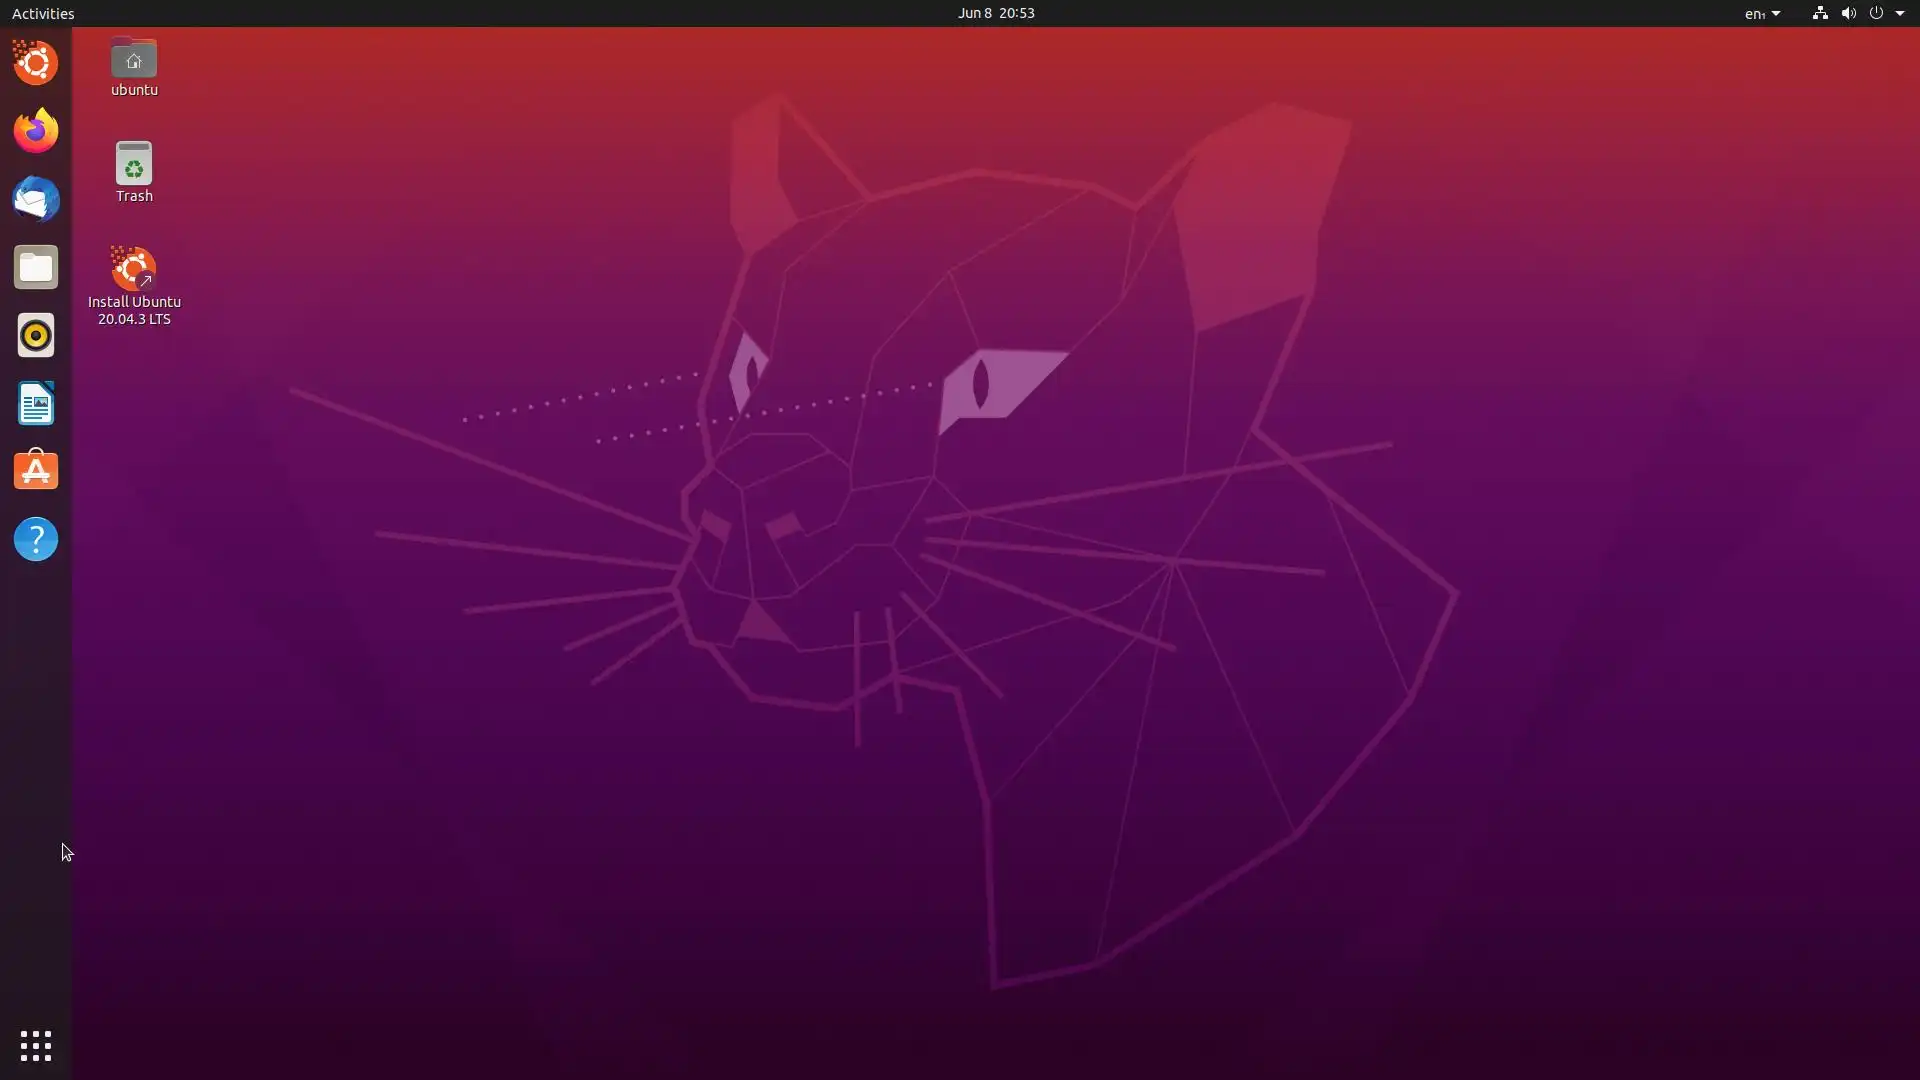Screen dimensions: 1920x1080
Task: Show Applications grid
Action: pyautogui.click(x=36, y=1046)
